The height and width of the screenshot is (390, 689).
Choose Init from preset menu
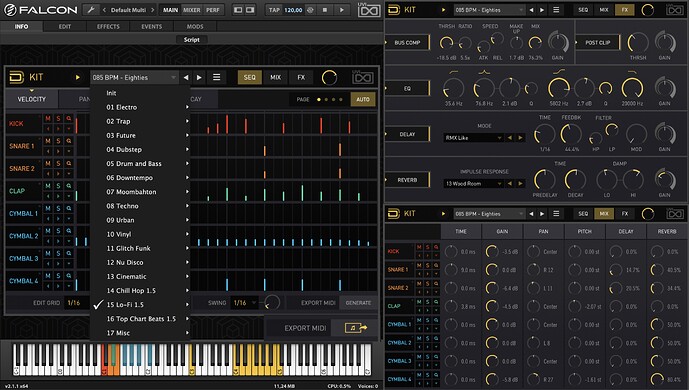tap(141, 93)
